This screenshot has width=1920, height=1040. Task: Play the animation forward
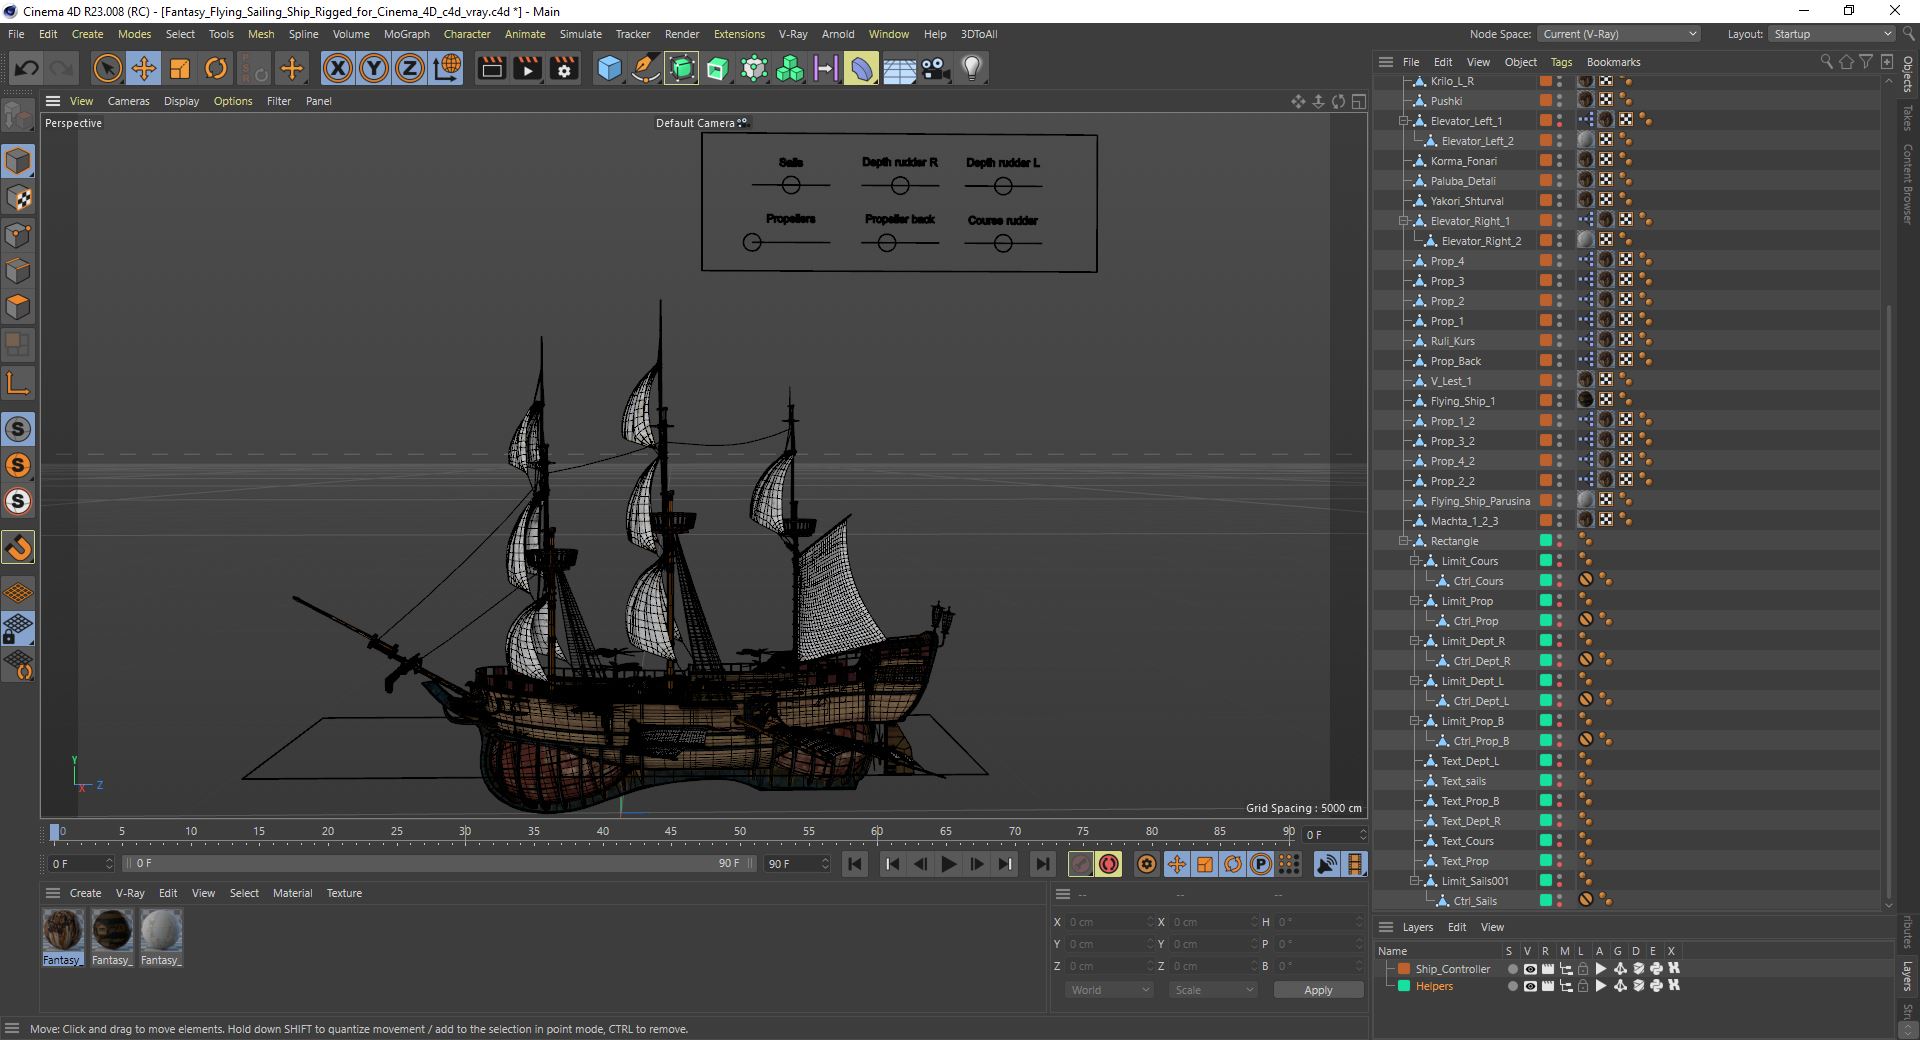[949, 864]
